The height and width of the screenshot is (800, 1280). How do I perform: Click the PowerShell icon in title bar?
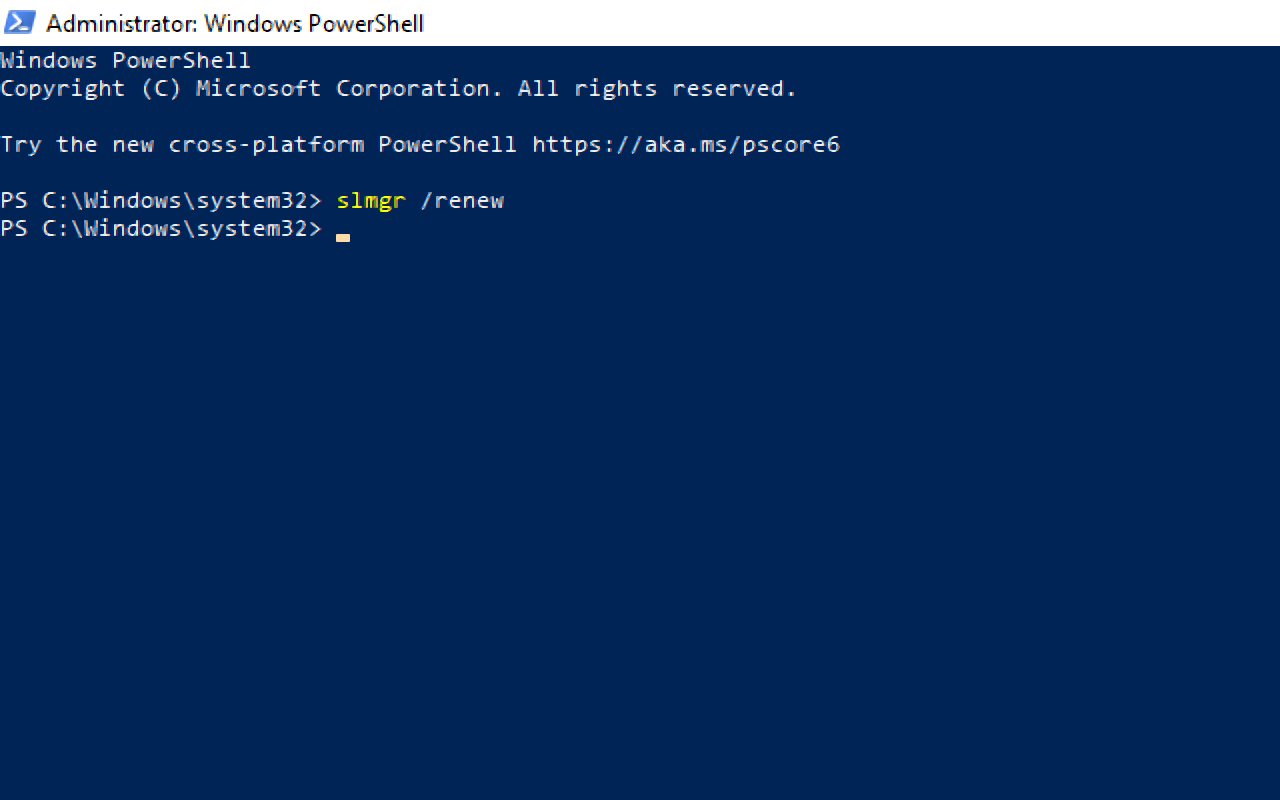(20, 22)
